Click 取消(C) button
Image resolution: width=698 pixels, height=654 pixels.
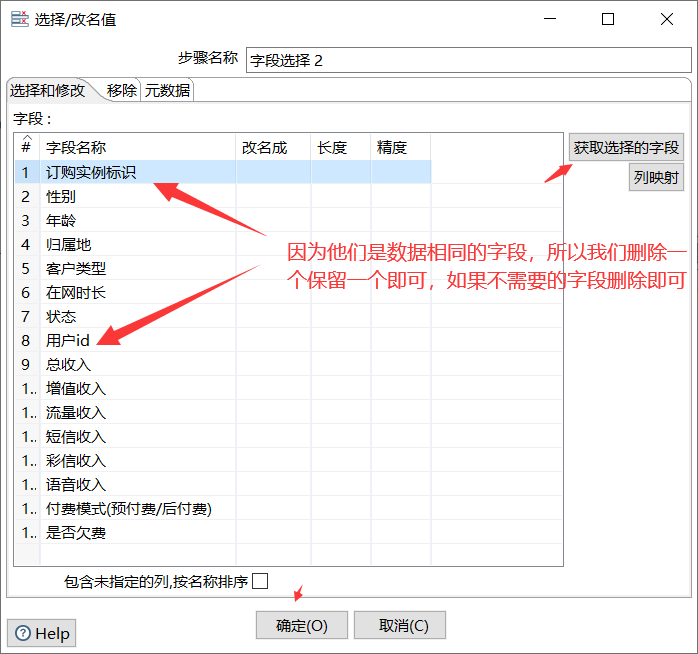400,625
